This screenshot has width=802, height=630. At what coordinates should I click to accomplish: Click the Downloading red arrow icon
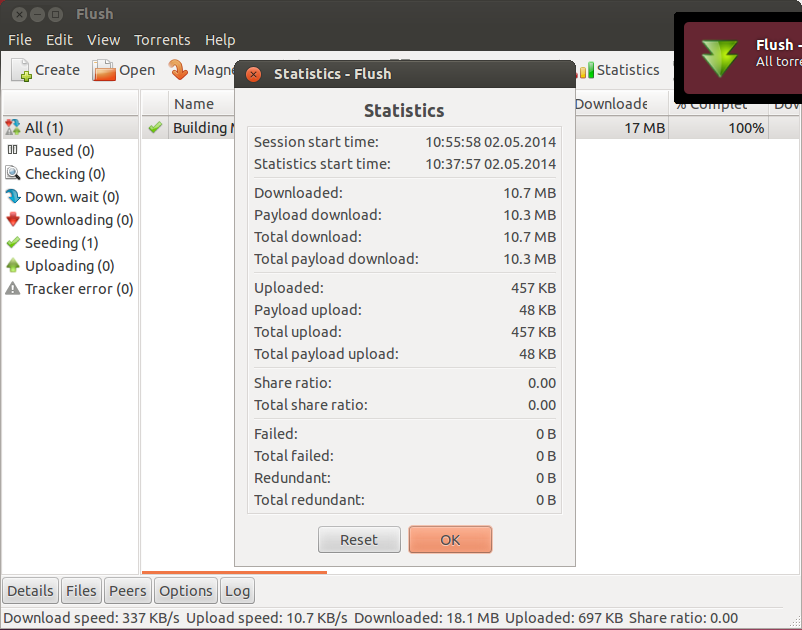(x=13, y=219)
